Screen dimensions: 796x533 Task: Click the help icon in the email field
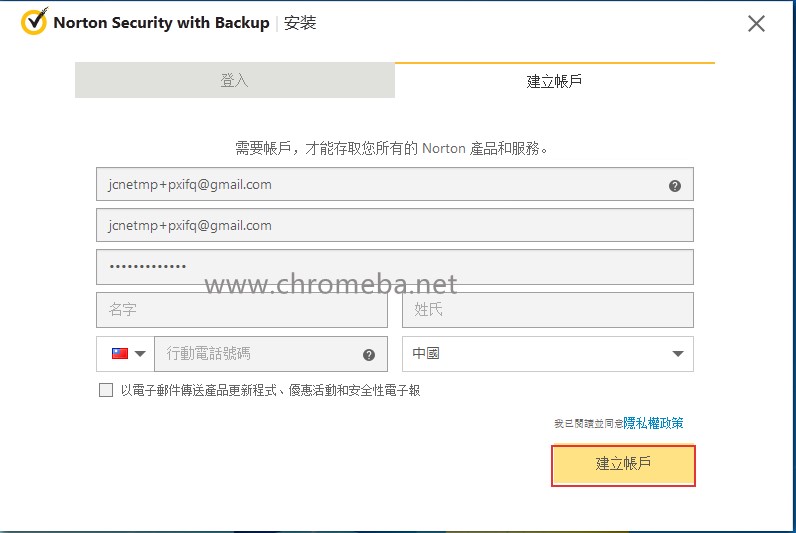(x=675, y=185)
